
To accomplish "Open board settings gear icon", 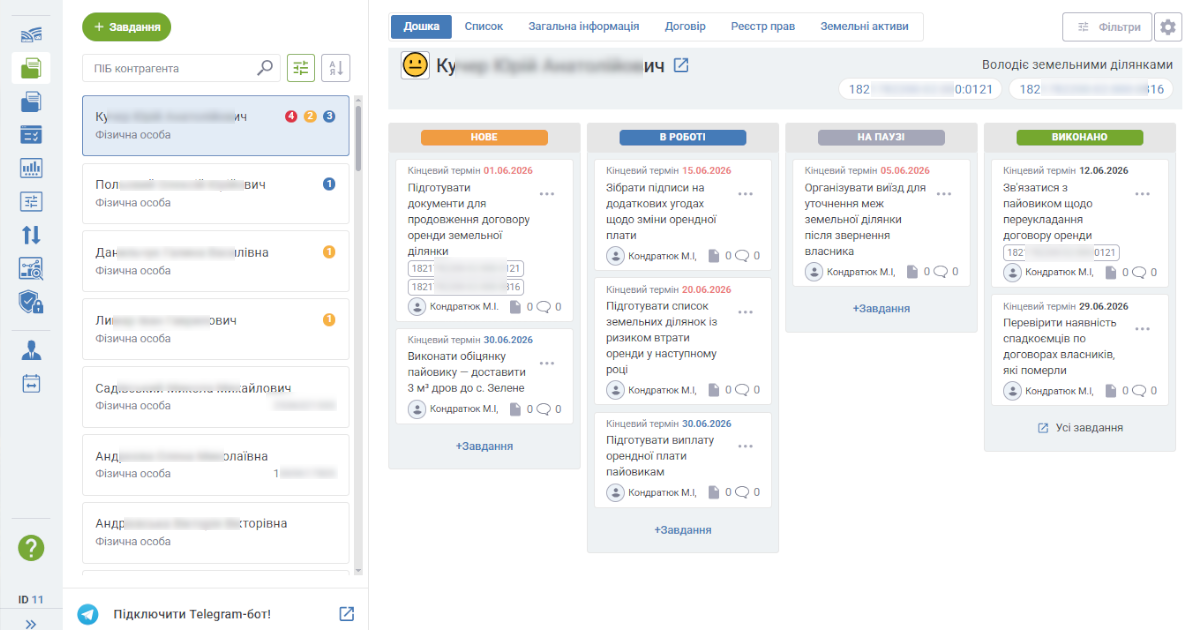I will 1167,27.
